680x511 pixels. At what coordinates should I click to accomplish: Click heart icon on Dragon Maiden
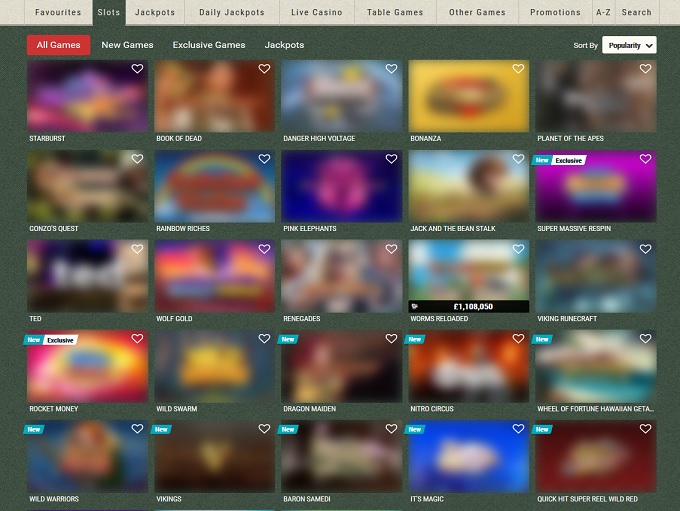[391, 339]
